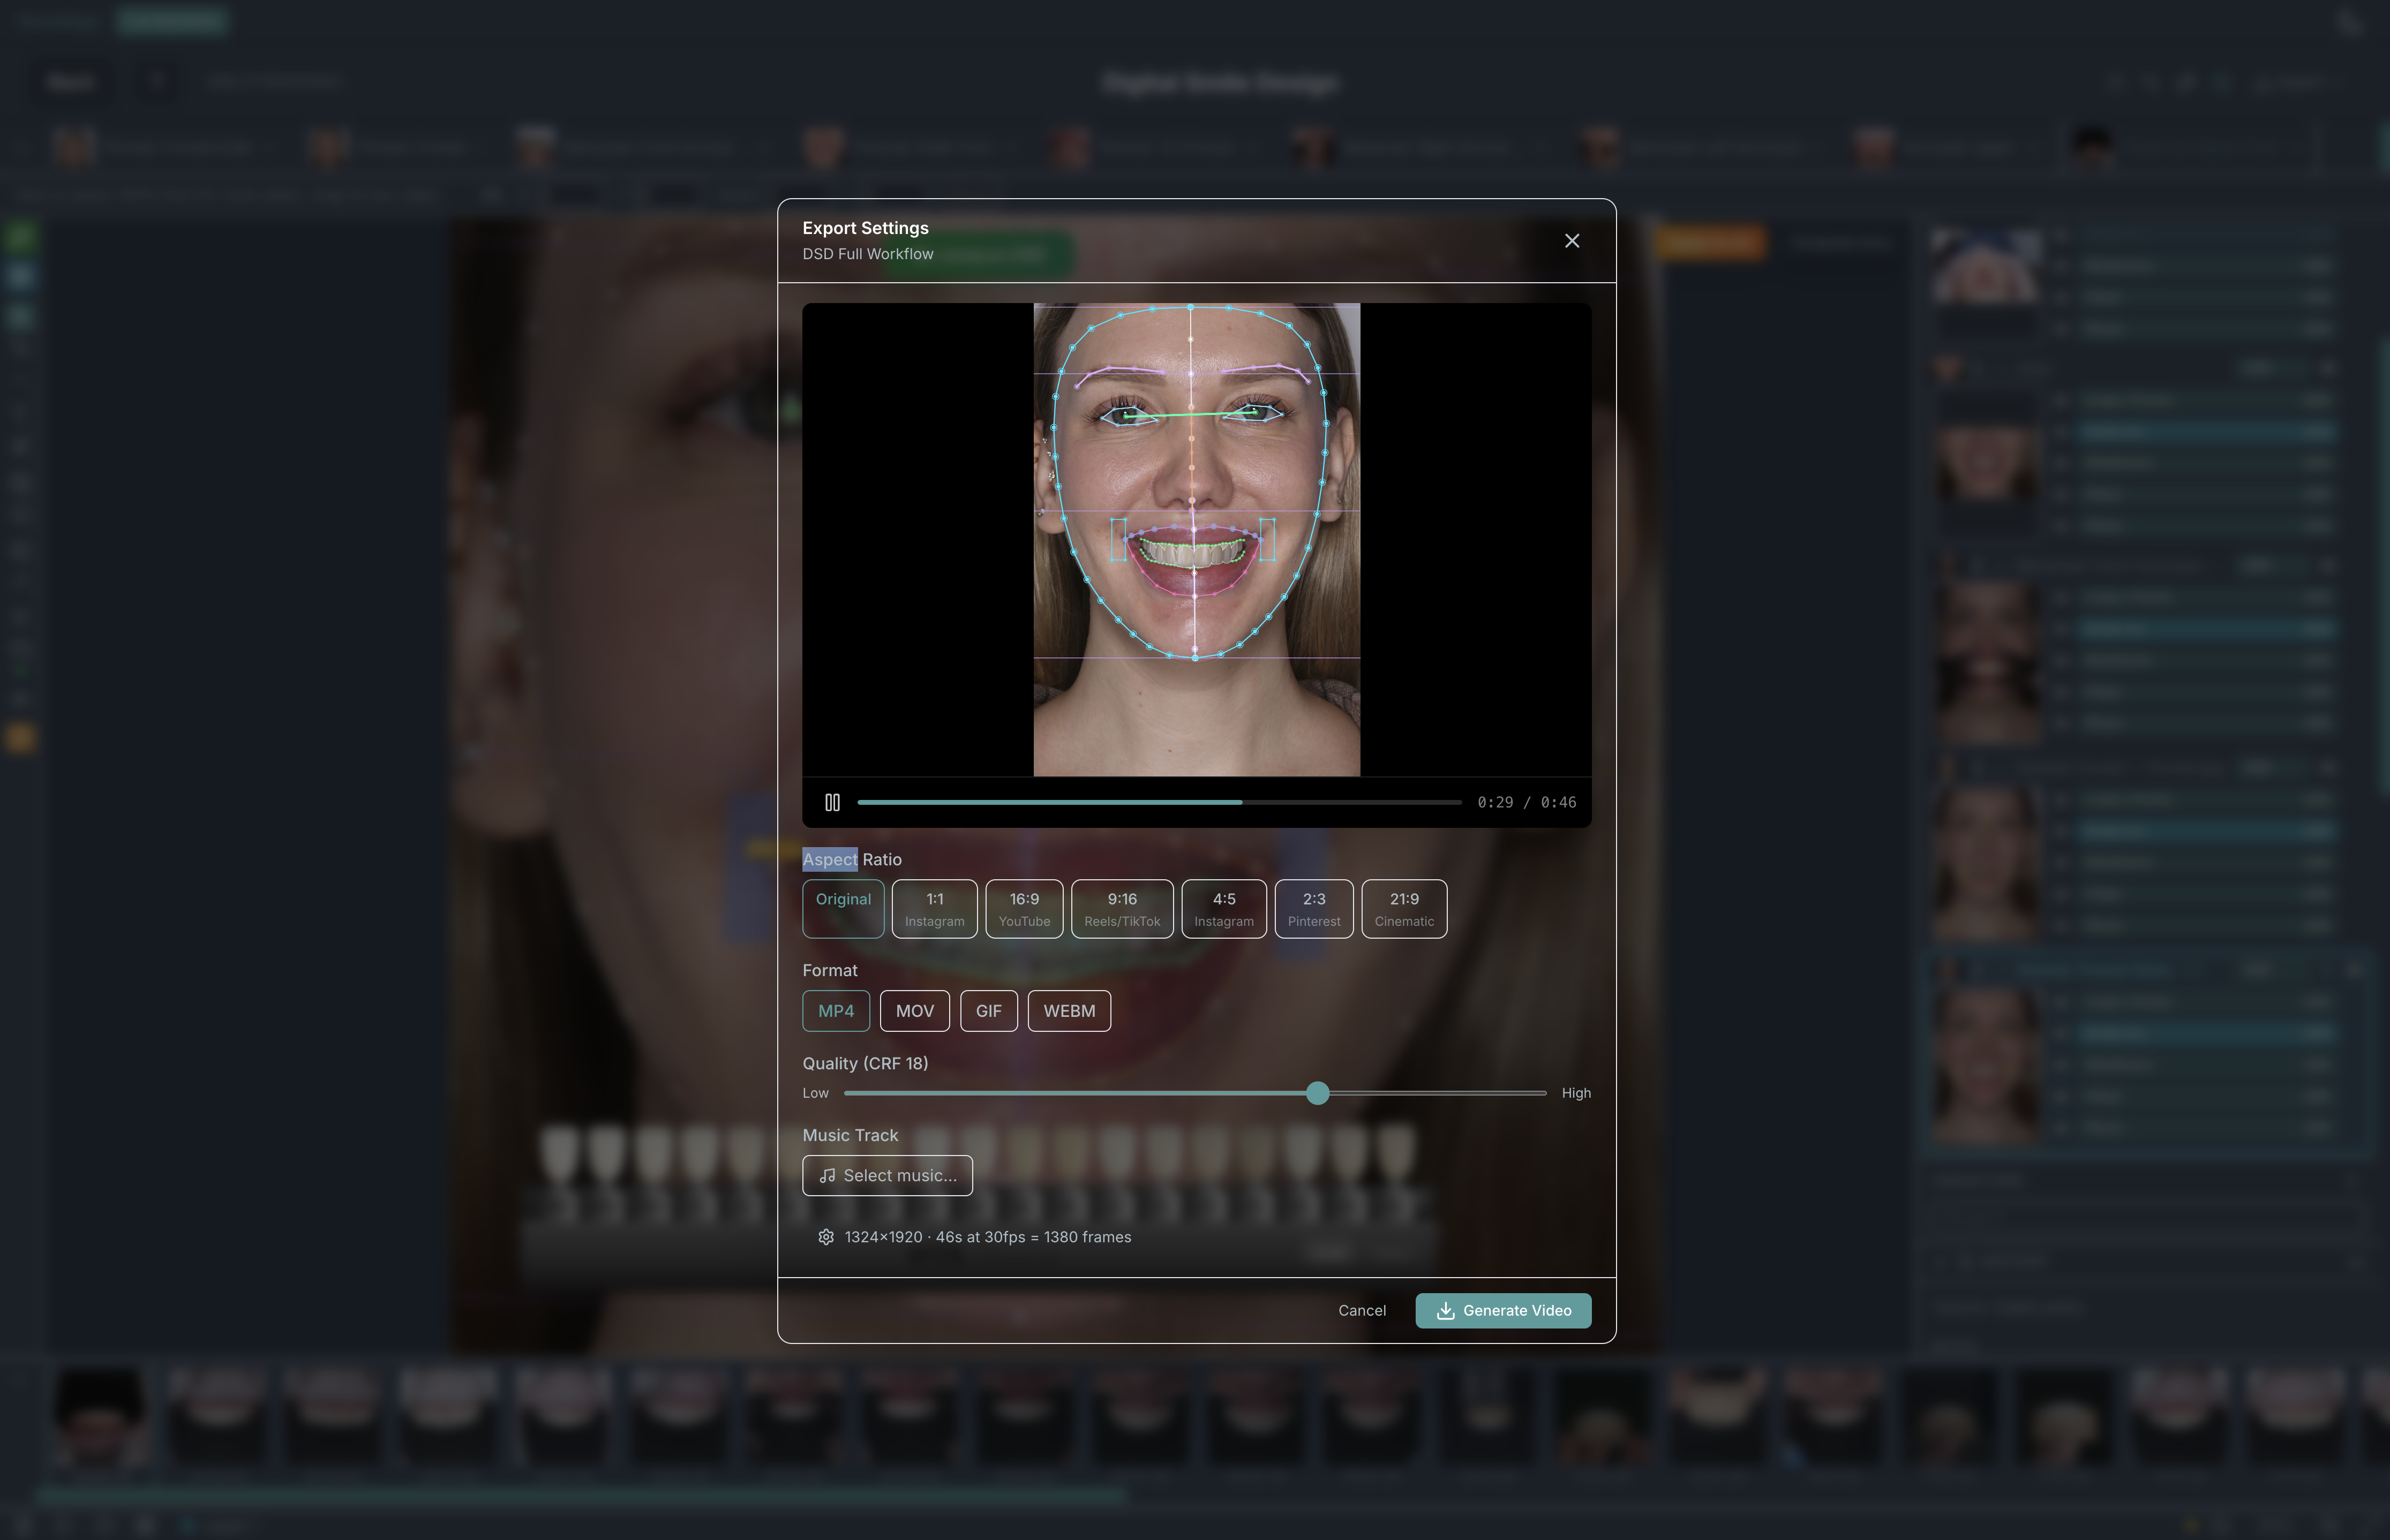Cancel the video export

(1362, 1310)
